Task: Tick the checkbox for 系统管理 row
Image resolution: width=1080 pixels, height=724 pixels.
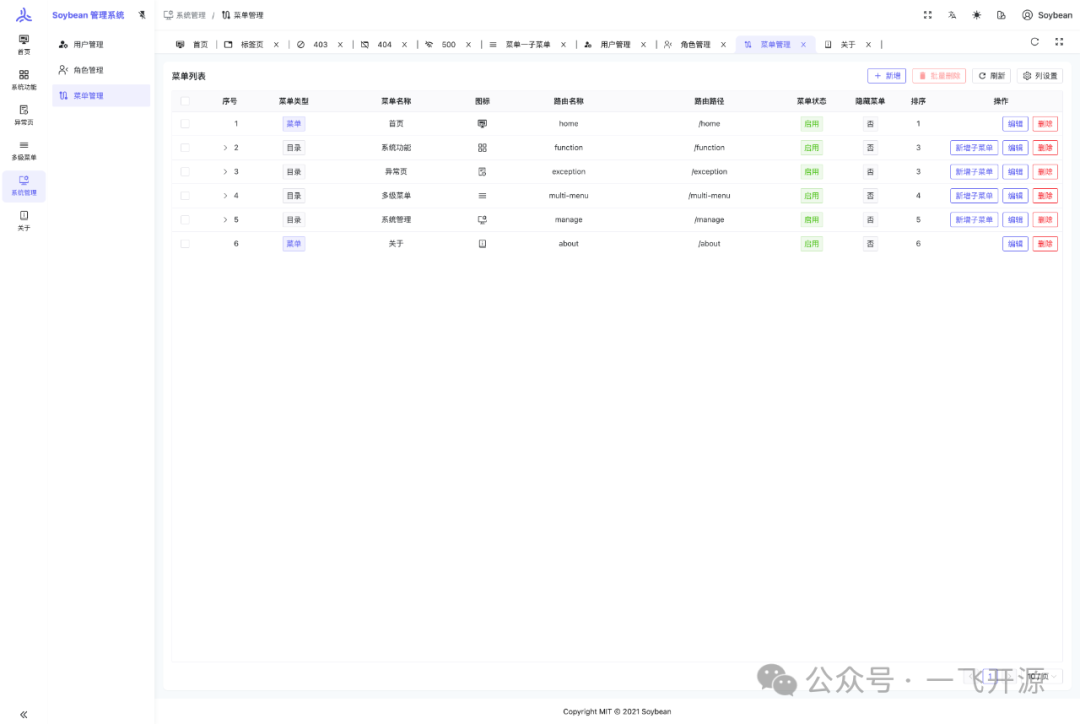Action: coord(185,220)
